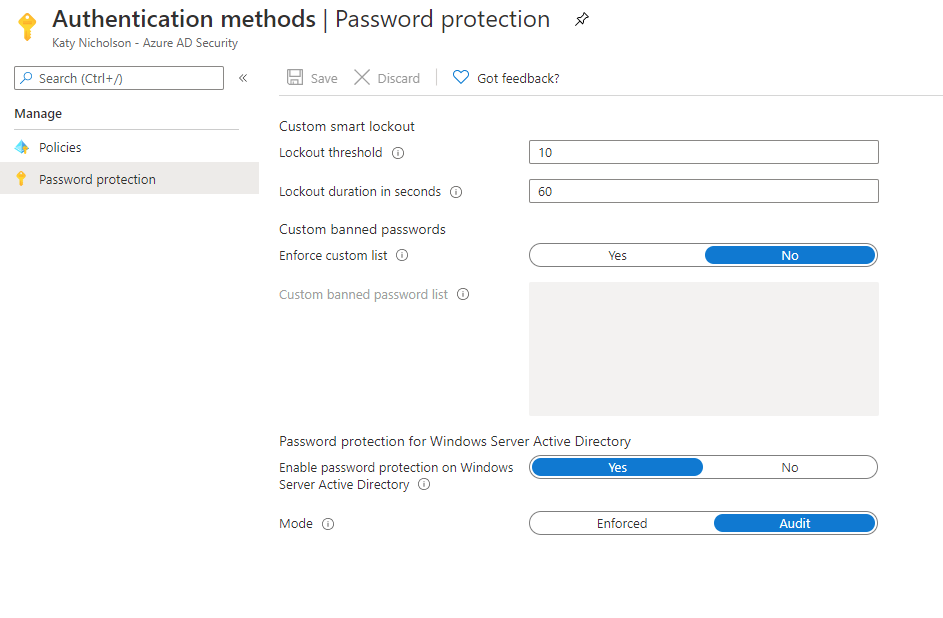This screenshot has width=943, height=618.
Task: Click the Got feedback heart icon
Action: click(461, 78)
